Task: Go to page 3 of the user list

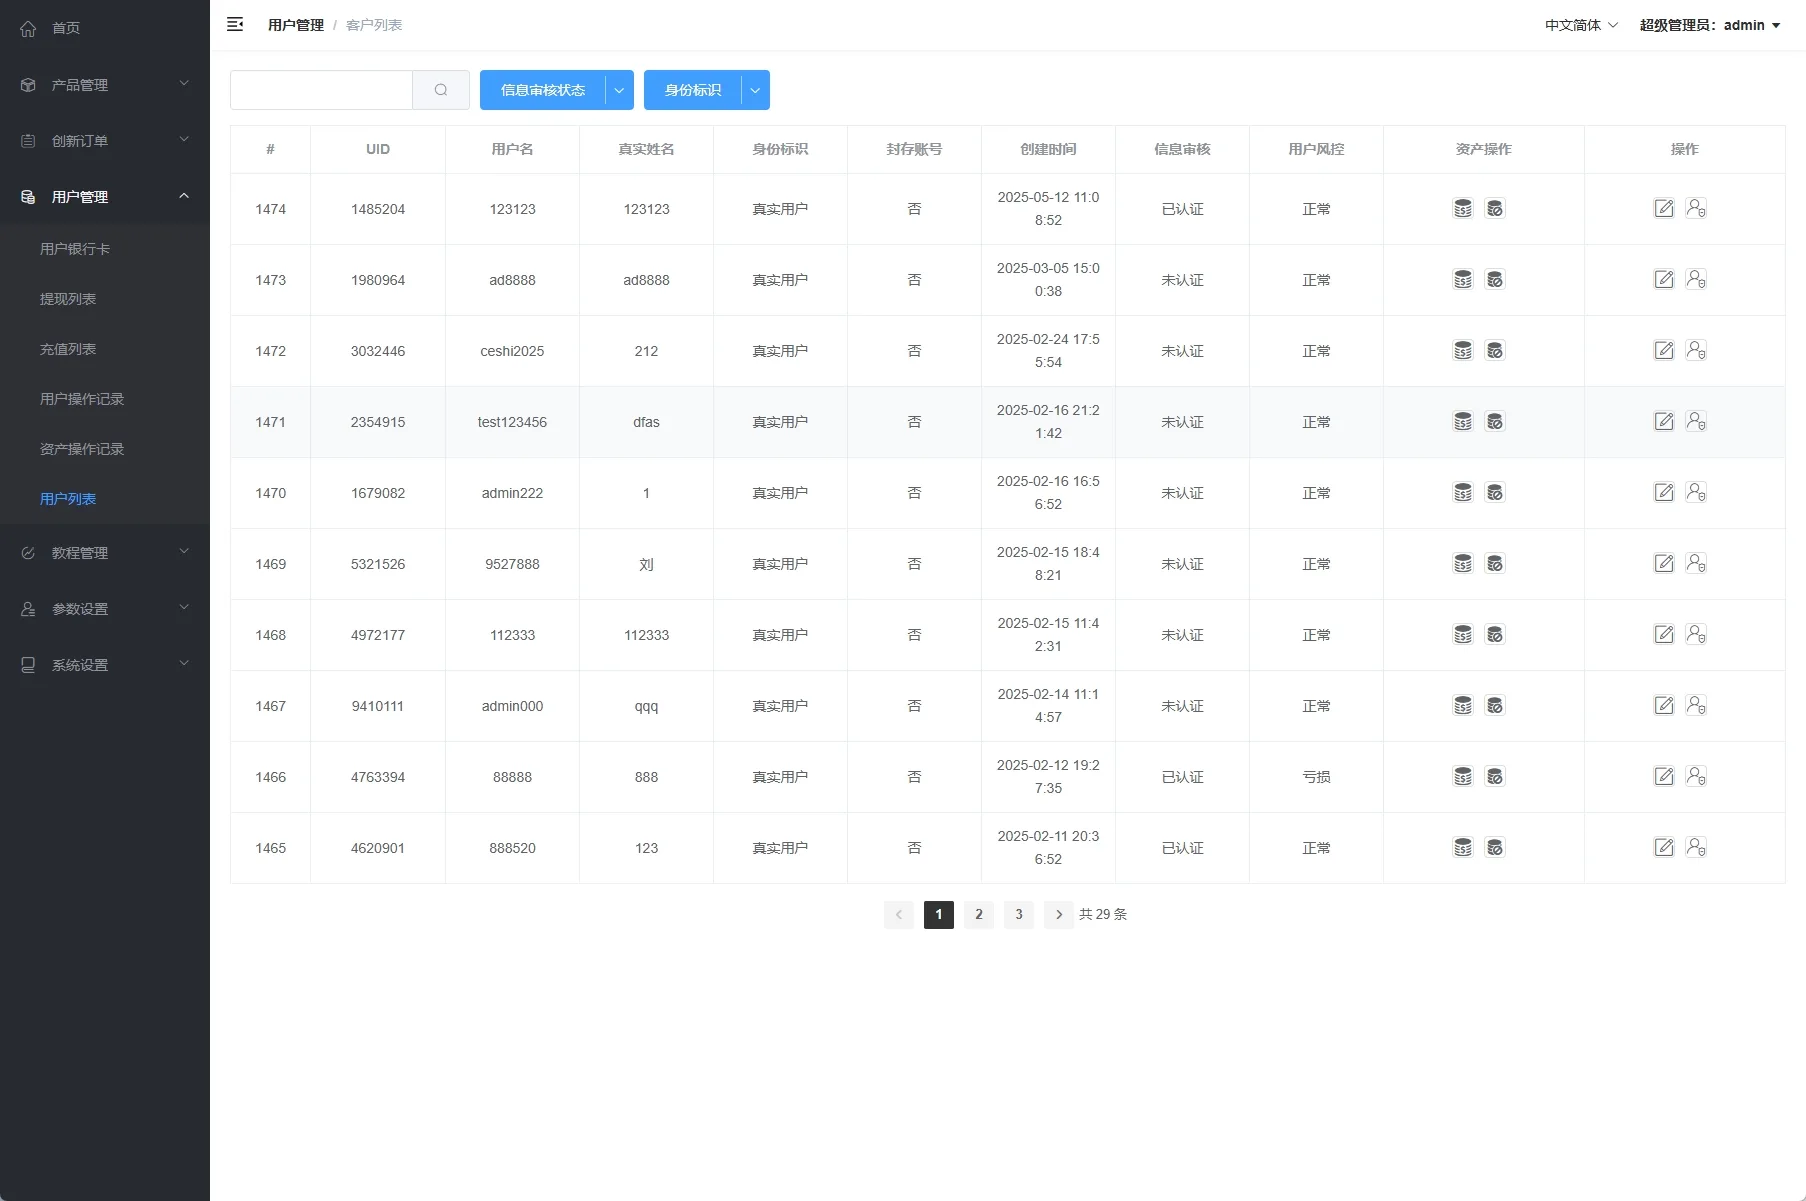Action: (1018, 914)
